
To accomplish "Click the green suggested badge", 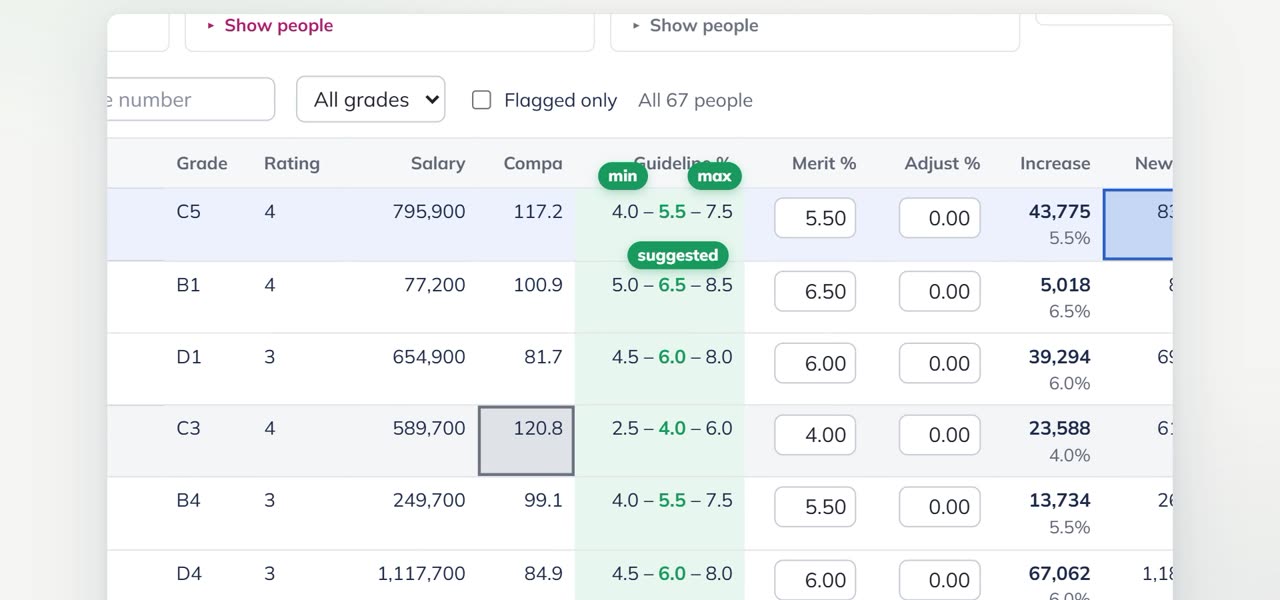I will click(678, 255).
